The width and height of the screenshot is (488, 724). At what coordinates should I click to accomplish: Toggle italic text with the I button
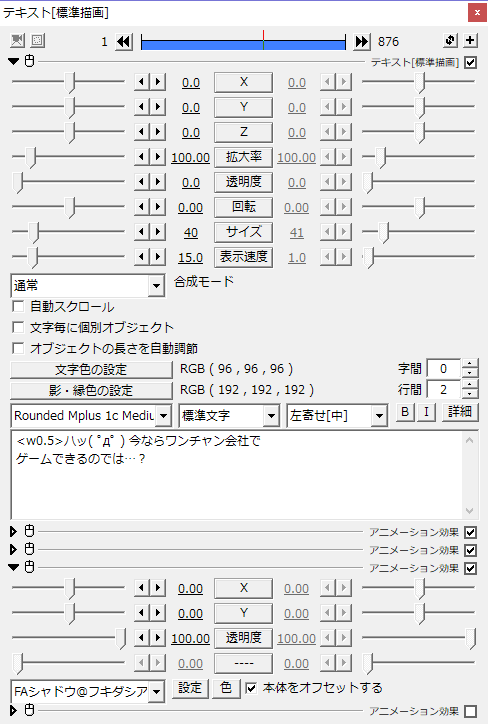click(426, 412)
